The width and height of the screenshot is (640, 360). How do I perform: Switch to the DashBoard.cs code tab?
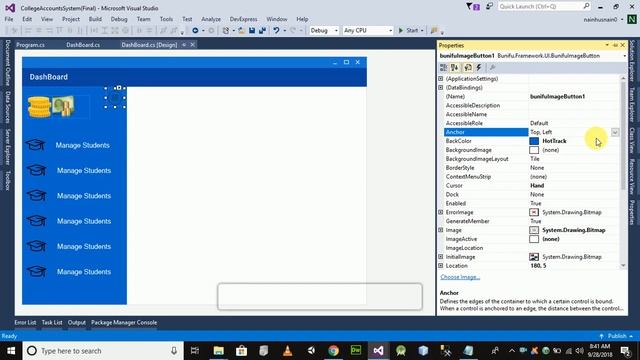[83, 45]
